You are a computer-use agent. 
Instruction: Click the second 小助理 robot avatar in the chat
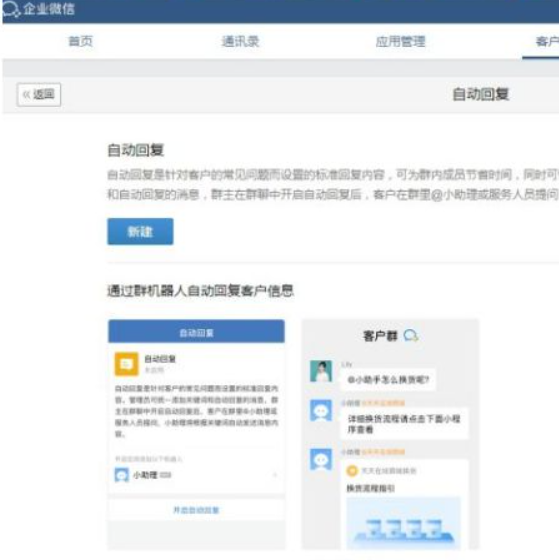point(321,460)
